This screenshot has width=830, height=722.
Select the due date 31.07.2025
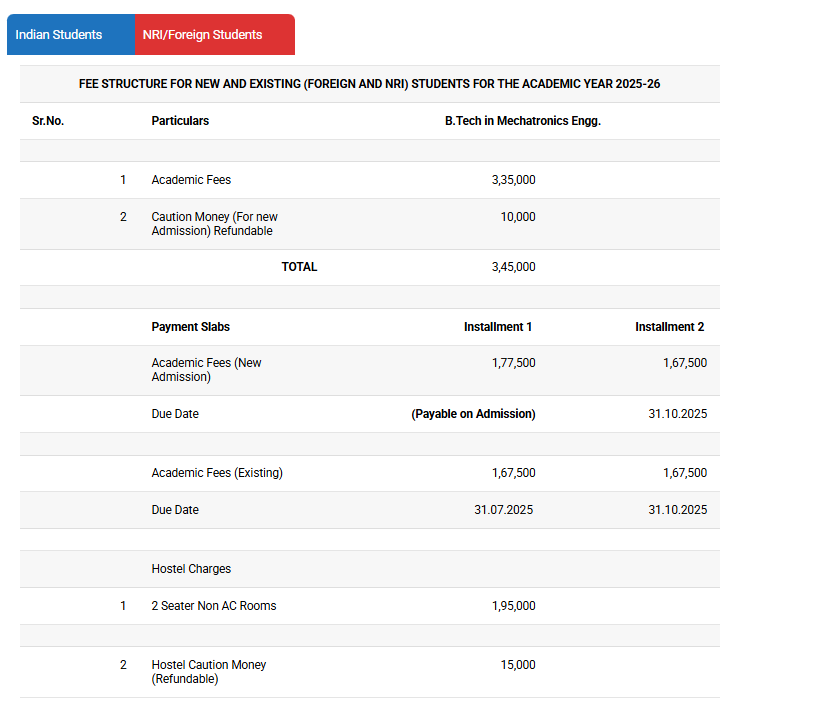coord(503,510)
